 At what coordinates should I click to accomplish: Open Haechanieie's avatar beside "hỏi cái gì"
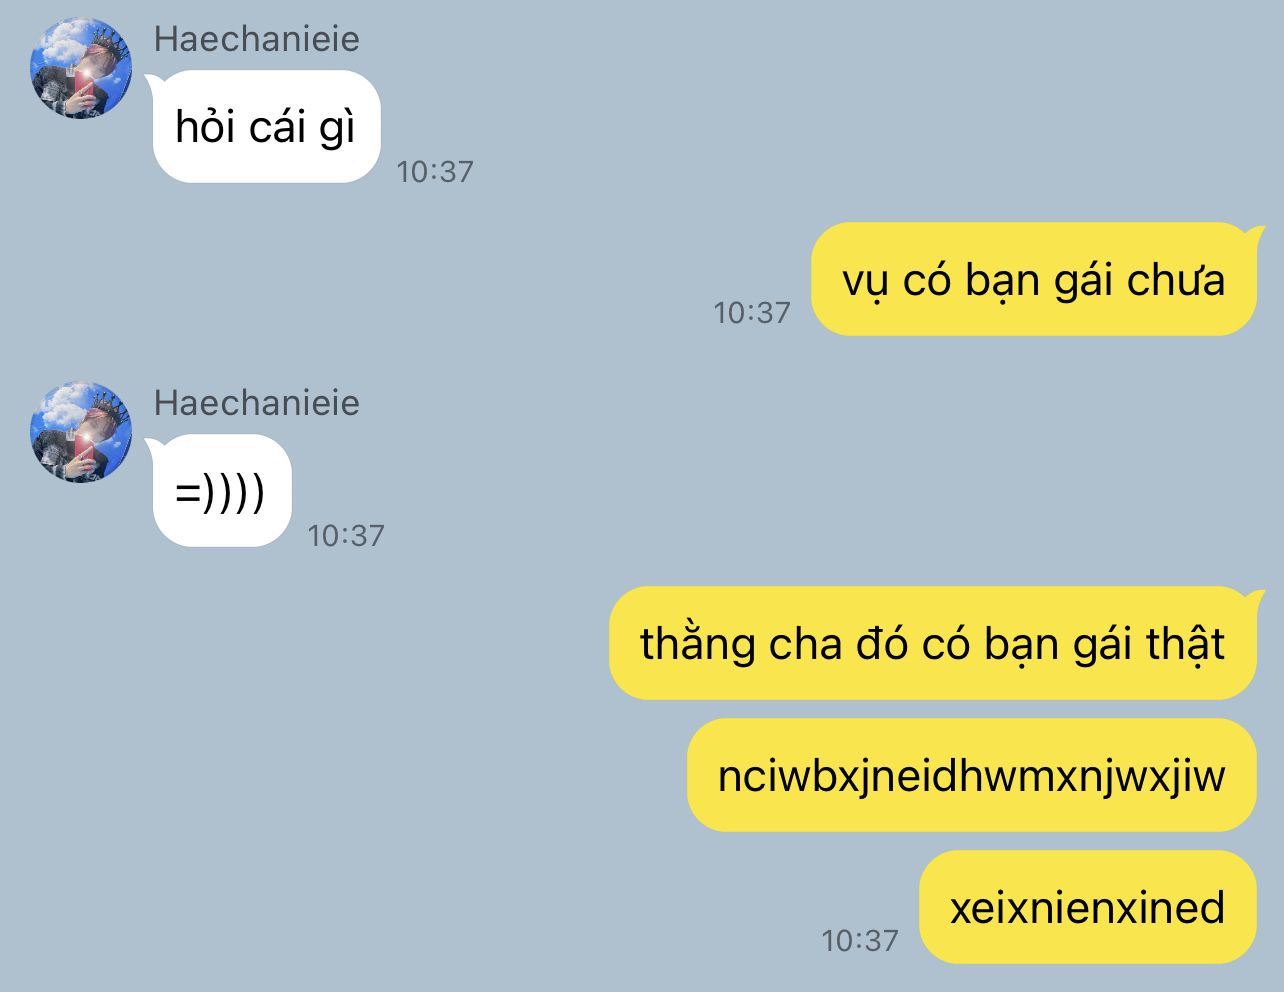(82, 68)
